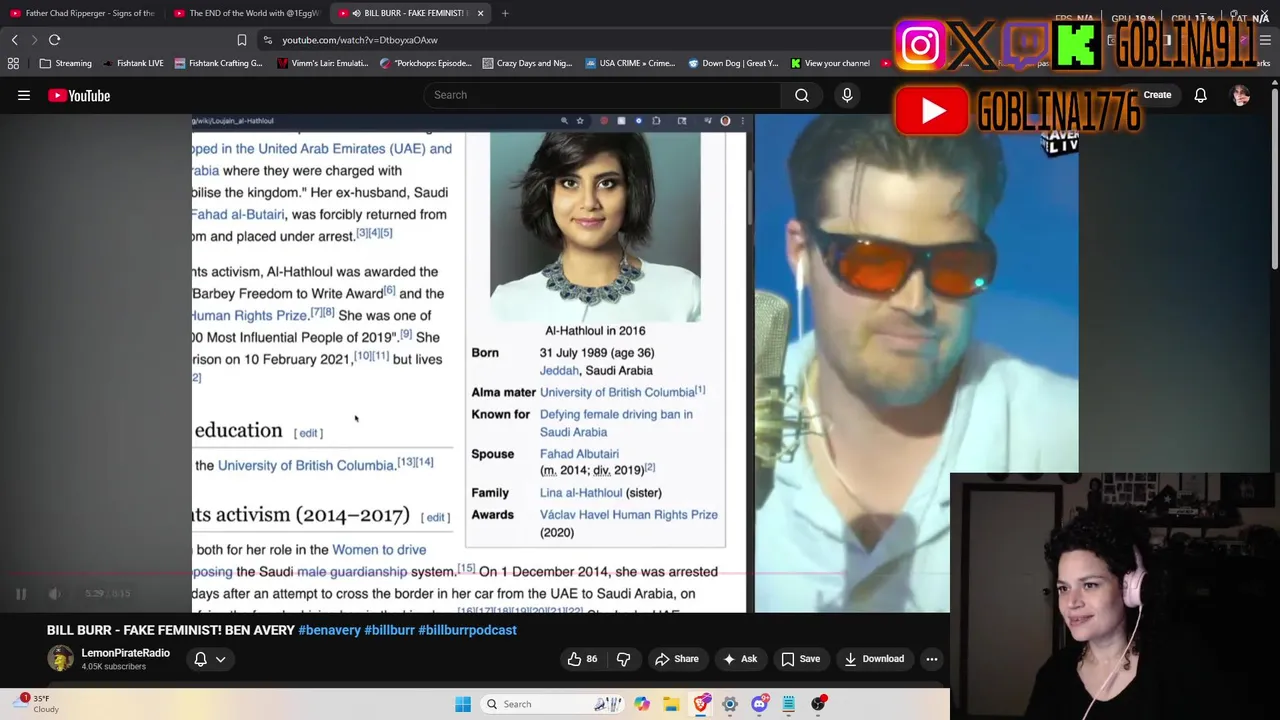Open USA CRIME bookmark
The width and height of the screenshot is (1280, 720).
point(630,63)
